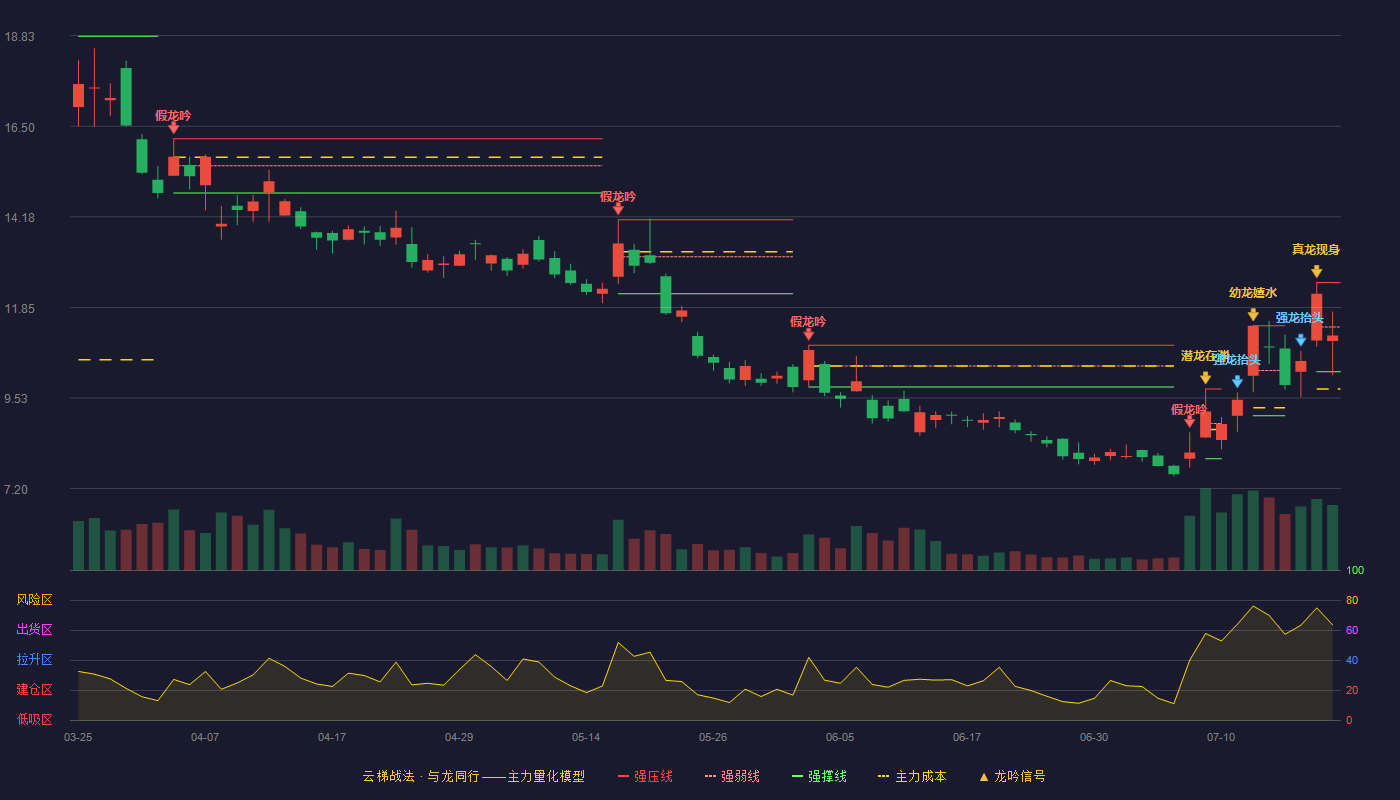
Task: Click the 假龙吟 red arrow near 06-05
Action: (808, 334)
